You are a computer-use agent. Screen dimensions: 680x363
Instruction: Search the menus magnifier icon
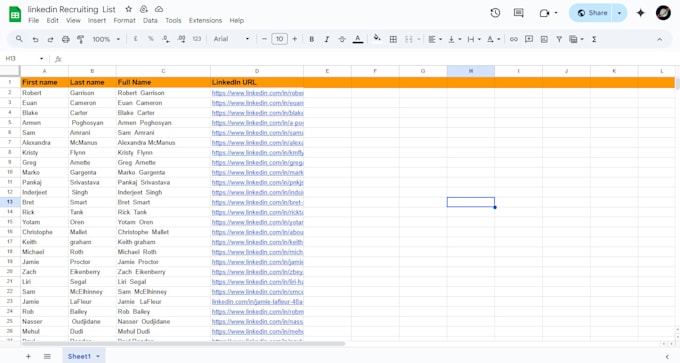(x=19, y=39)
